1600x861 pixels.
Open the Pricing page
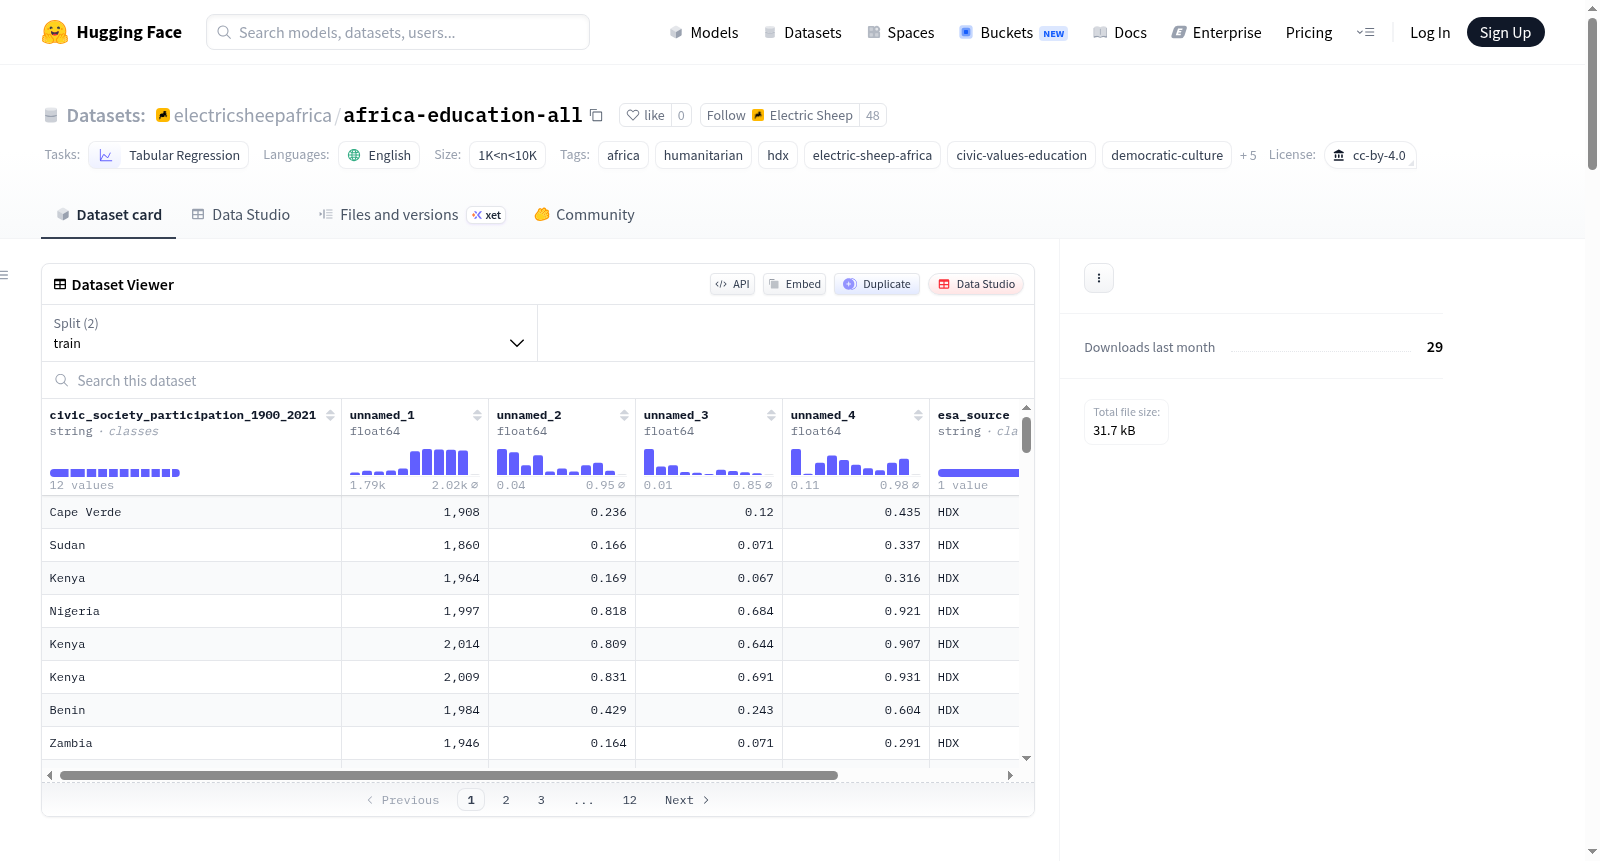click(1309, 32)
